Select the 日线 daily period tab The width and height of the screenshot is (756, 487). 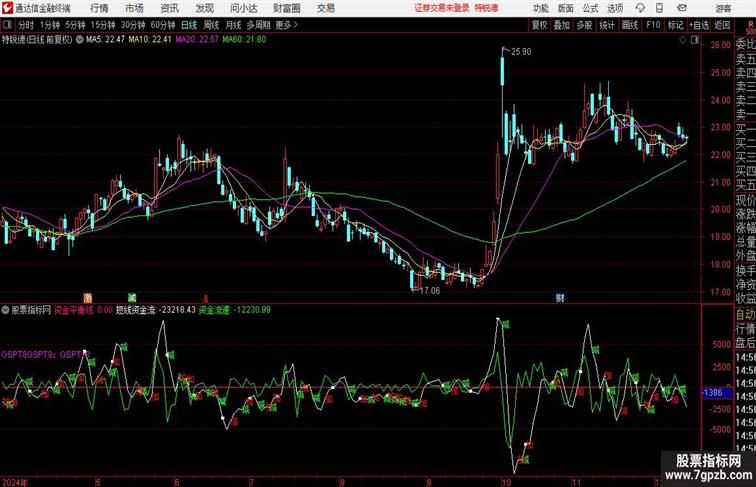click(189, 25)
